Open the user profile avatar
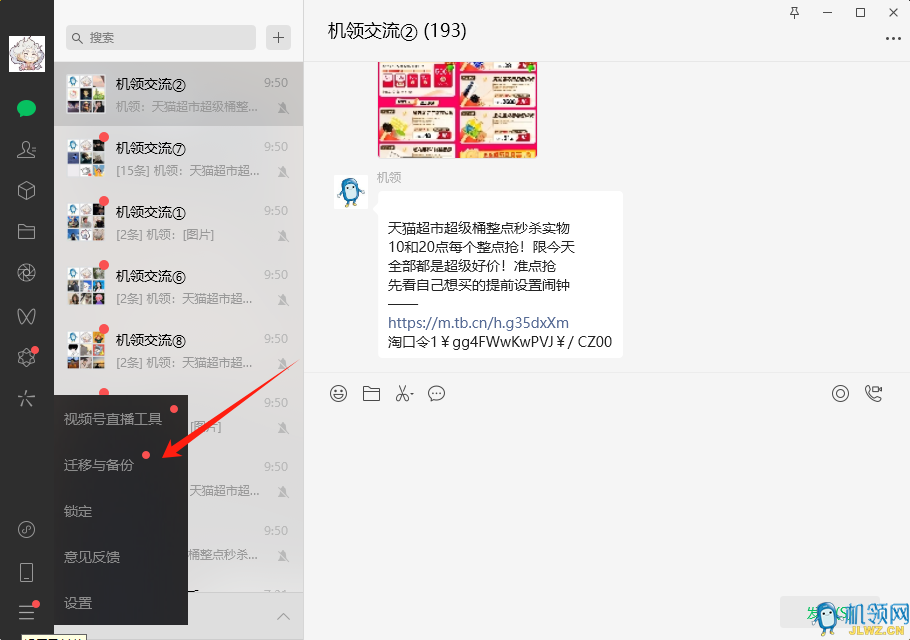This screenshot has width=910, height=640. pyautogui.click(x=27, y=53)
